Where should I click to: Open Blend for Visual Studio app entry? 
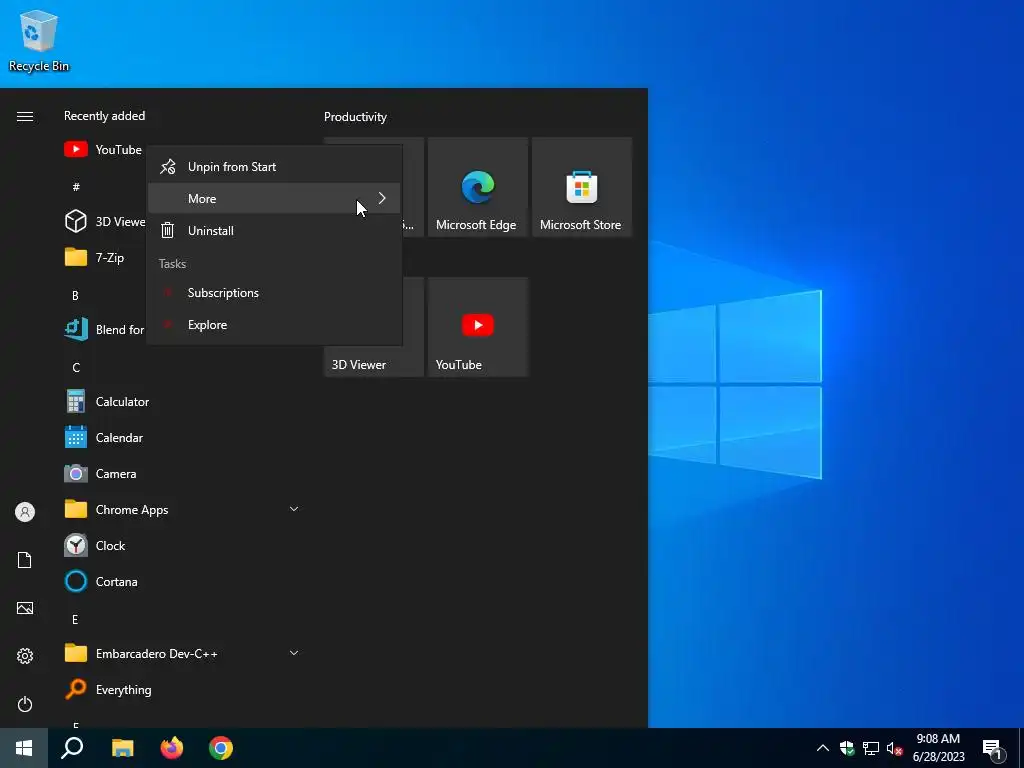[x=104, y=329]
